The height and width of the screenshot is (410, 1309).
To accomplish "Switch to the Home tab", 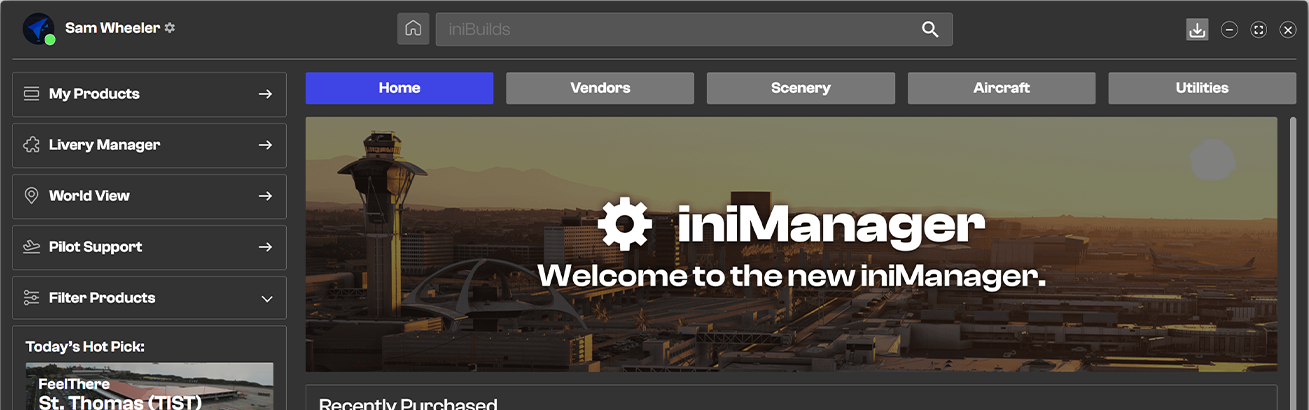I will point(399,88).
